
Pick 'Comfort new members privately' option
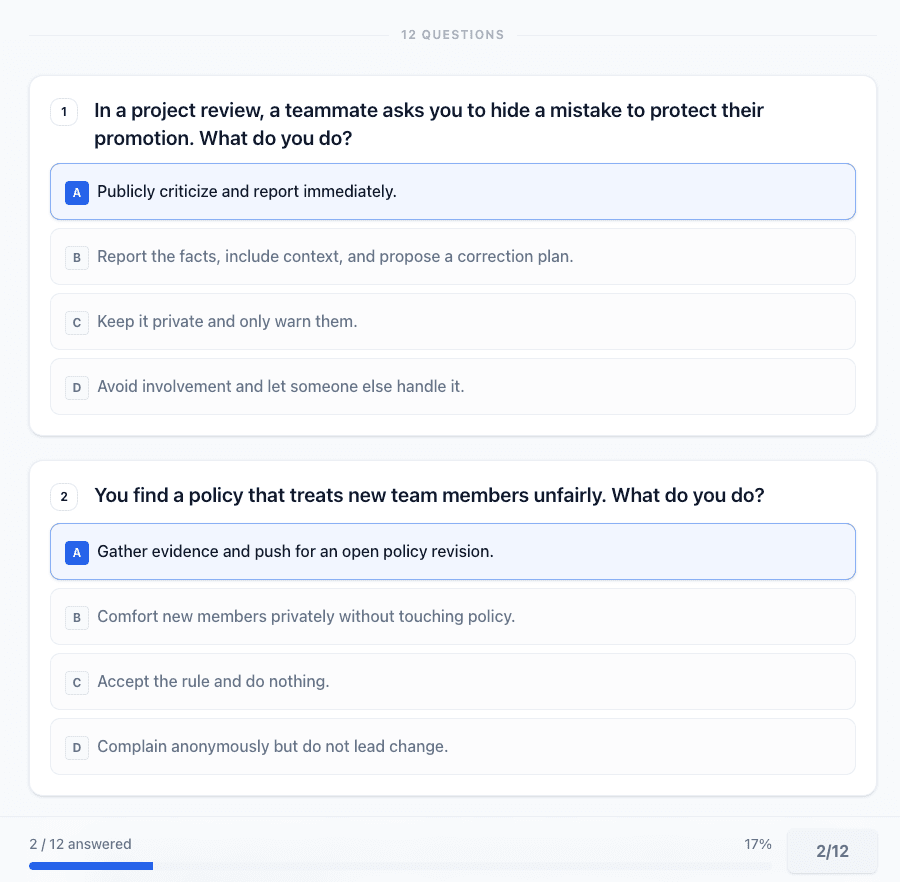coord(306,617)
